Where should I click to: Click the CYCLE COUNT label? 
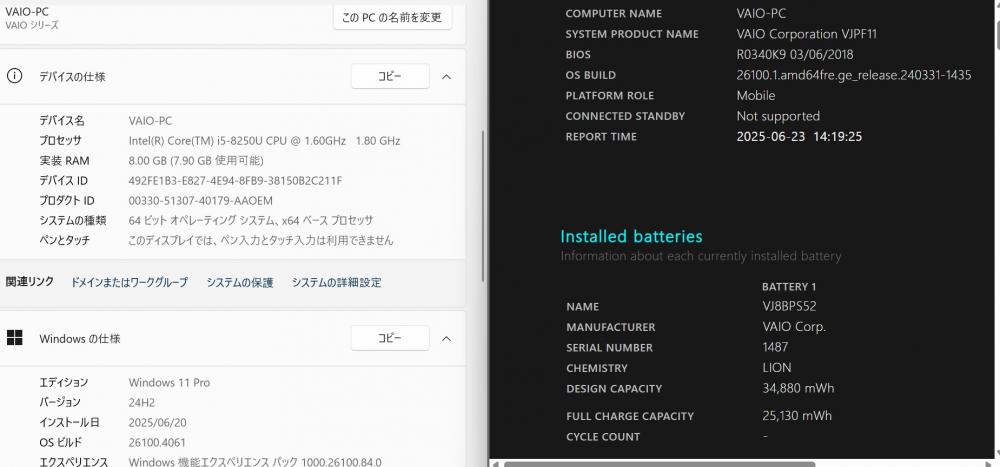click(603, 436)
